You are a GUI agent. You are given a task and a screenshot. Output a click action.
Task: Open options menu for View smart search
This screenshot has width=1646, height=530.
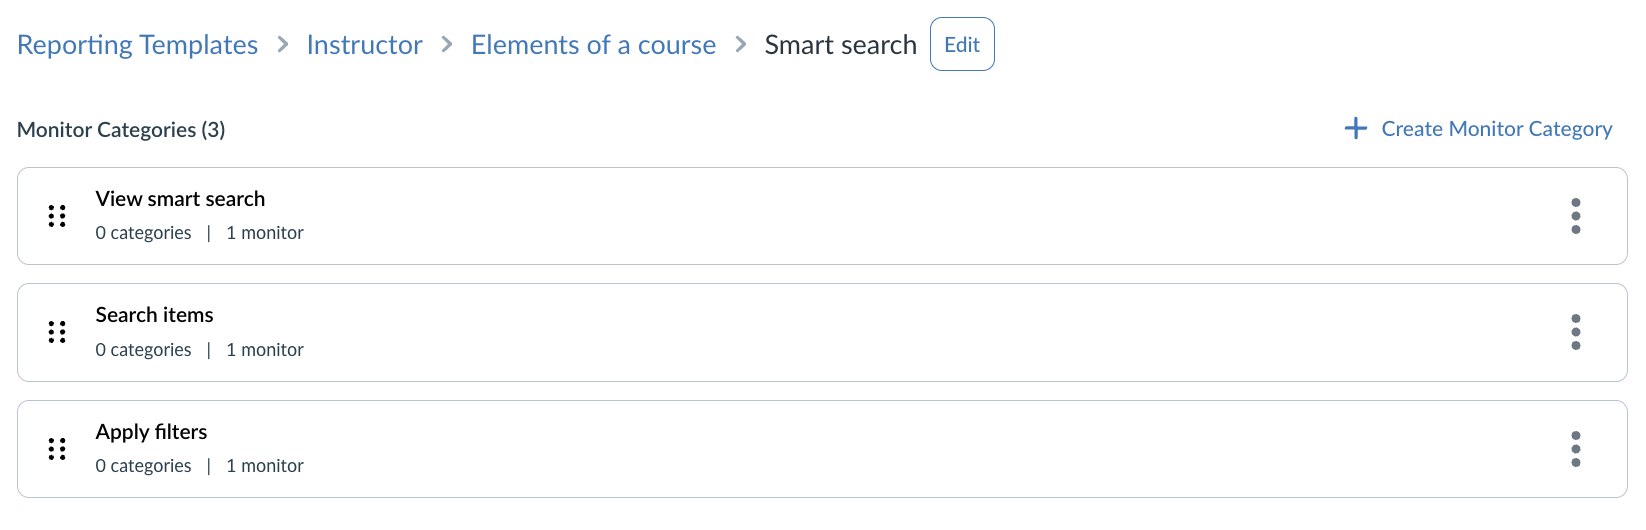[x=1575, y=216]
